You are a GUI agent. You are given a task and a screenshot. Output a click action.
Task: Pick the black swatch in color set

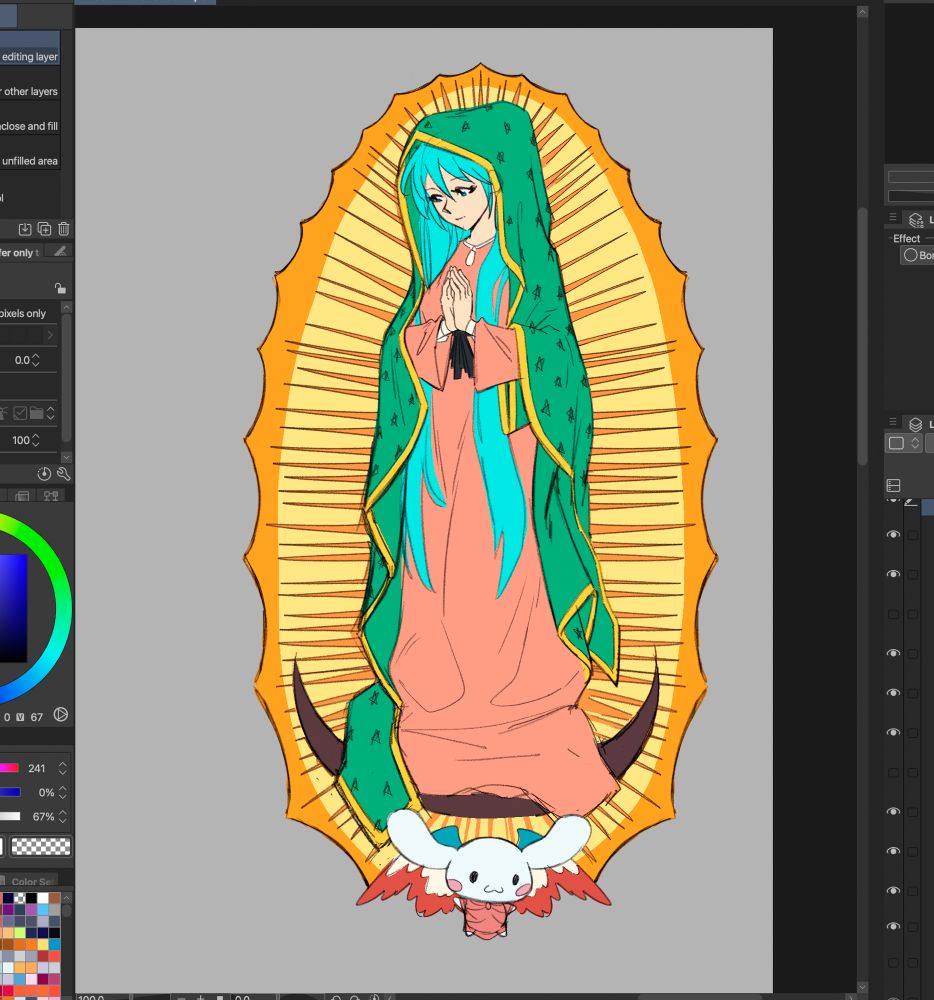click(31, 898)
